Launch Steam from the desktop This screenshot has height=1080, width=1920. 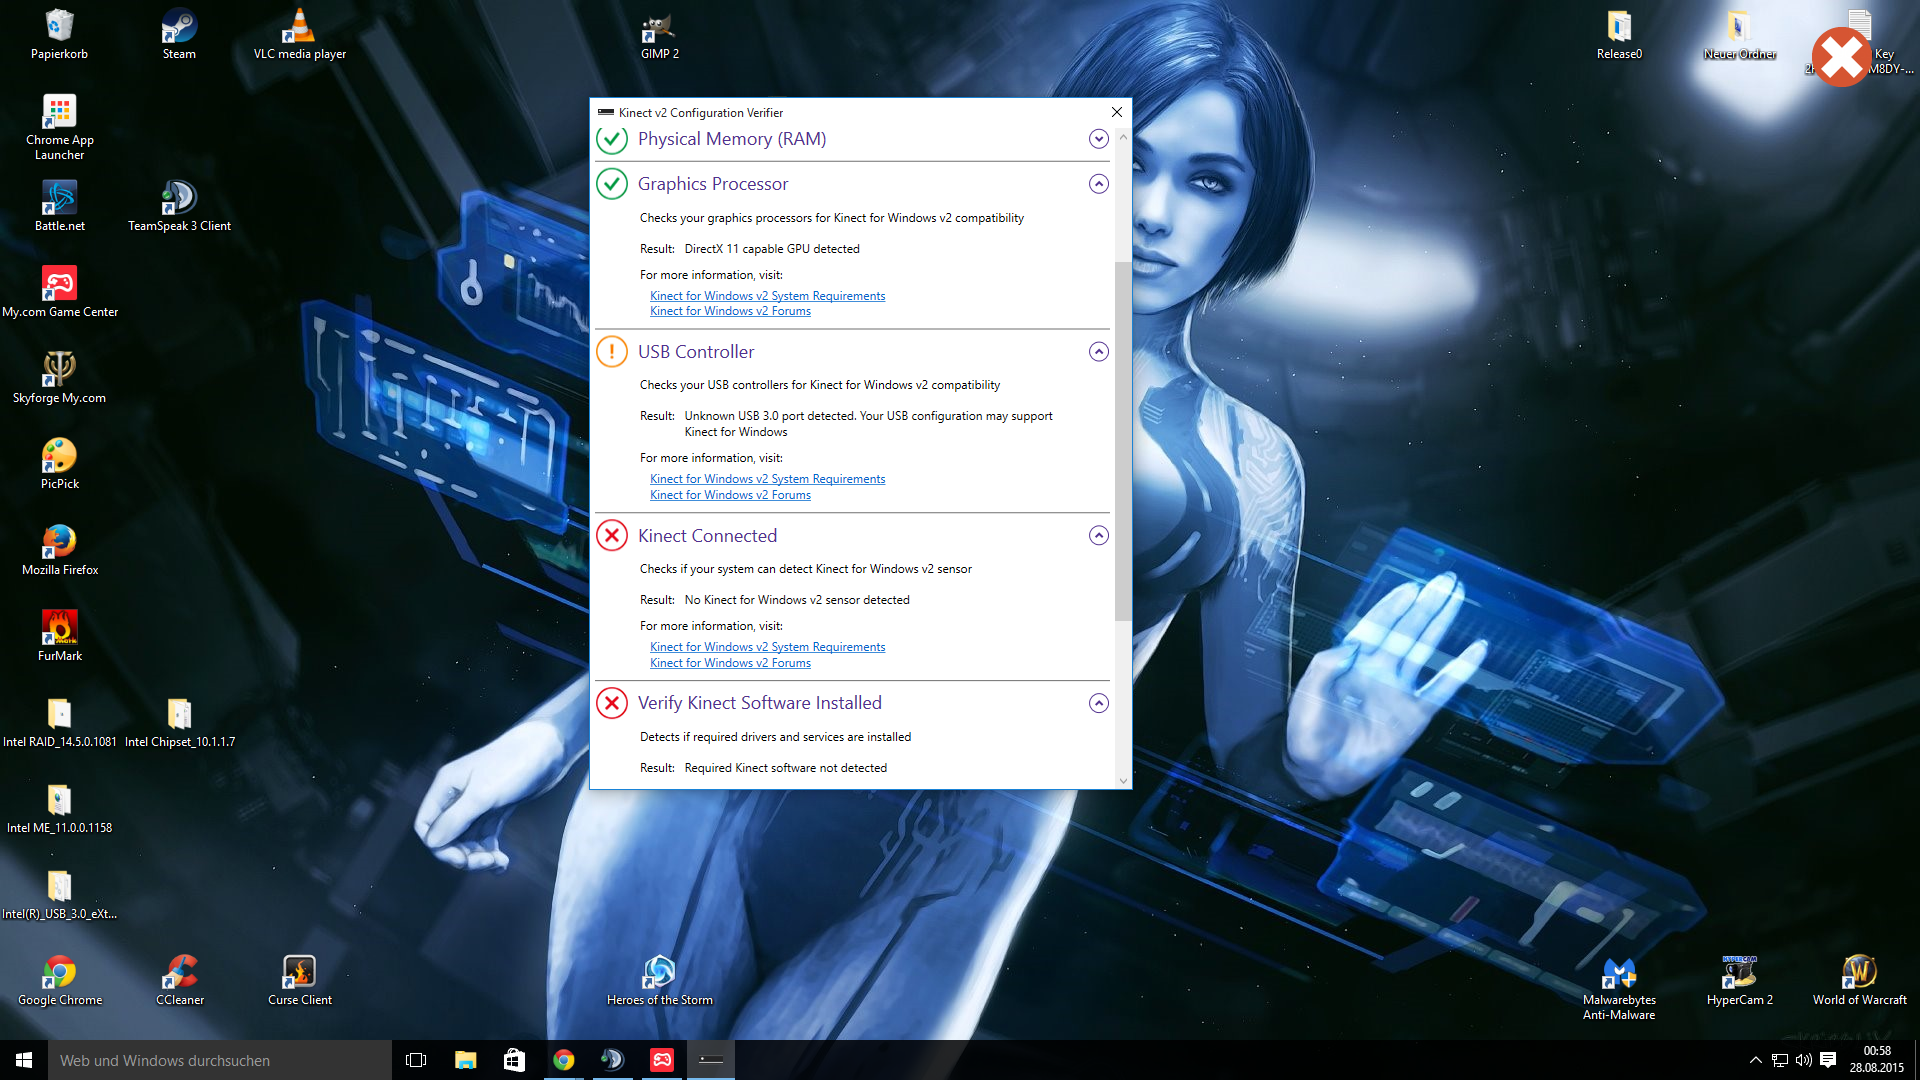pos(179,34)
